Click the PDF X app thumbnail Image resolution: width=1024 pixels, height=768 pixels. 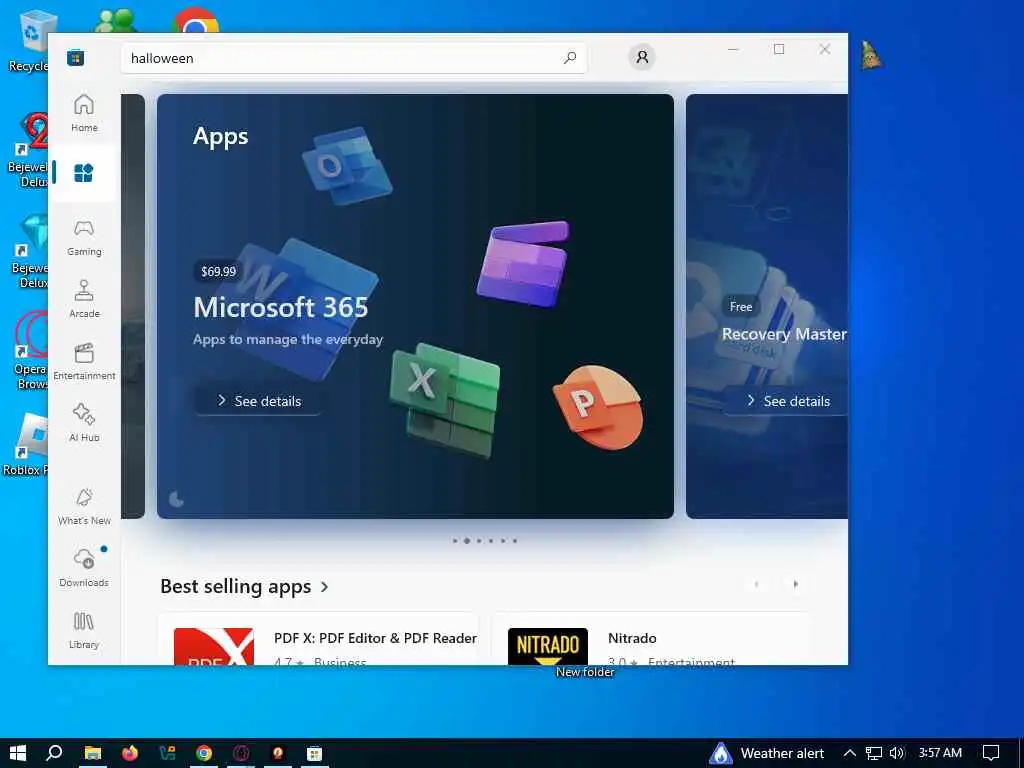[214, 647]
